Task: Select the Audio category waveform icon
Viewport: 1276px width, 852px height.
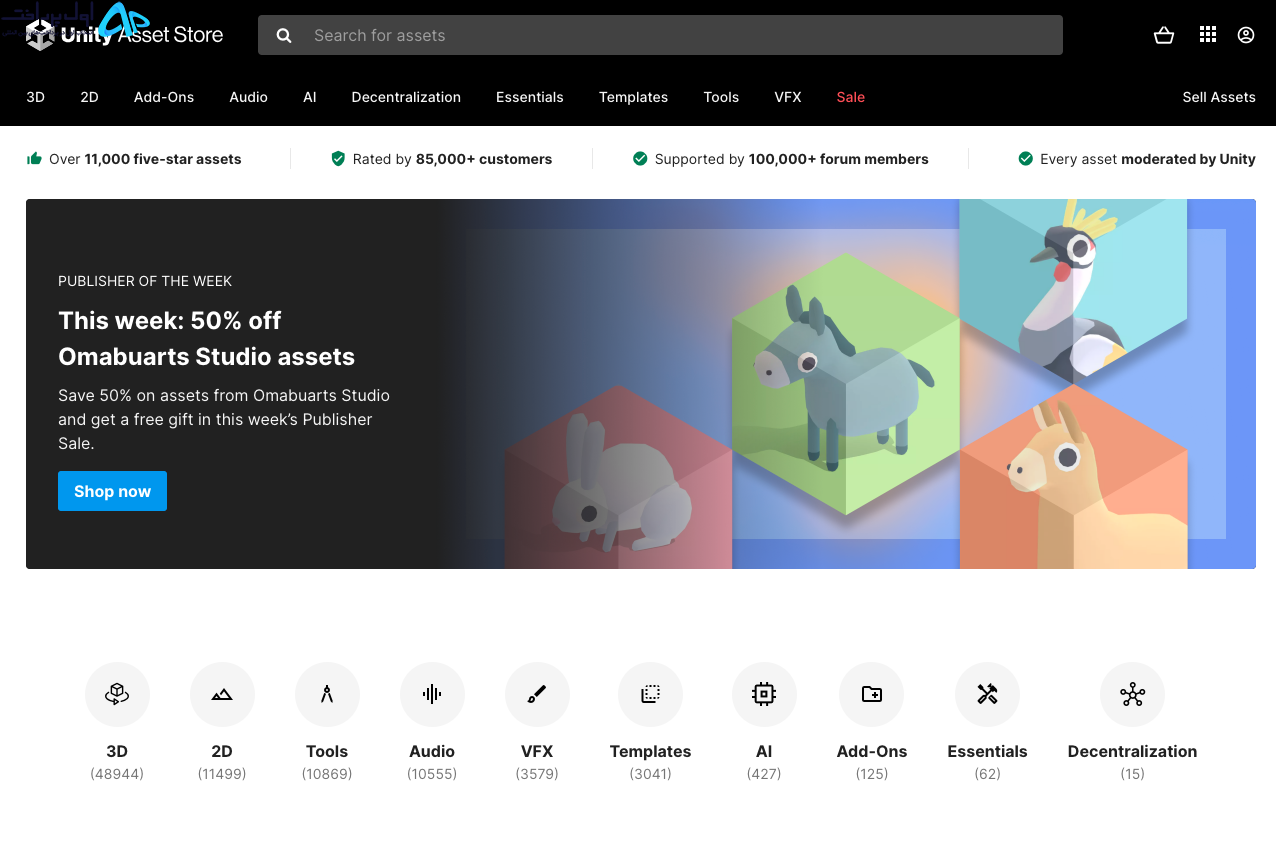Action: [432, 694]
